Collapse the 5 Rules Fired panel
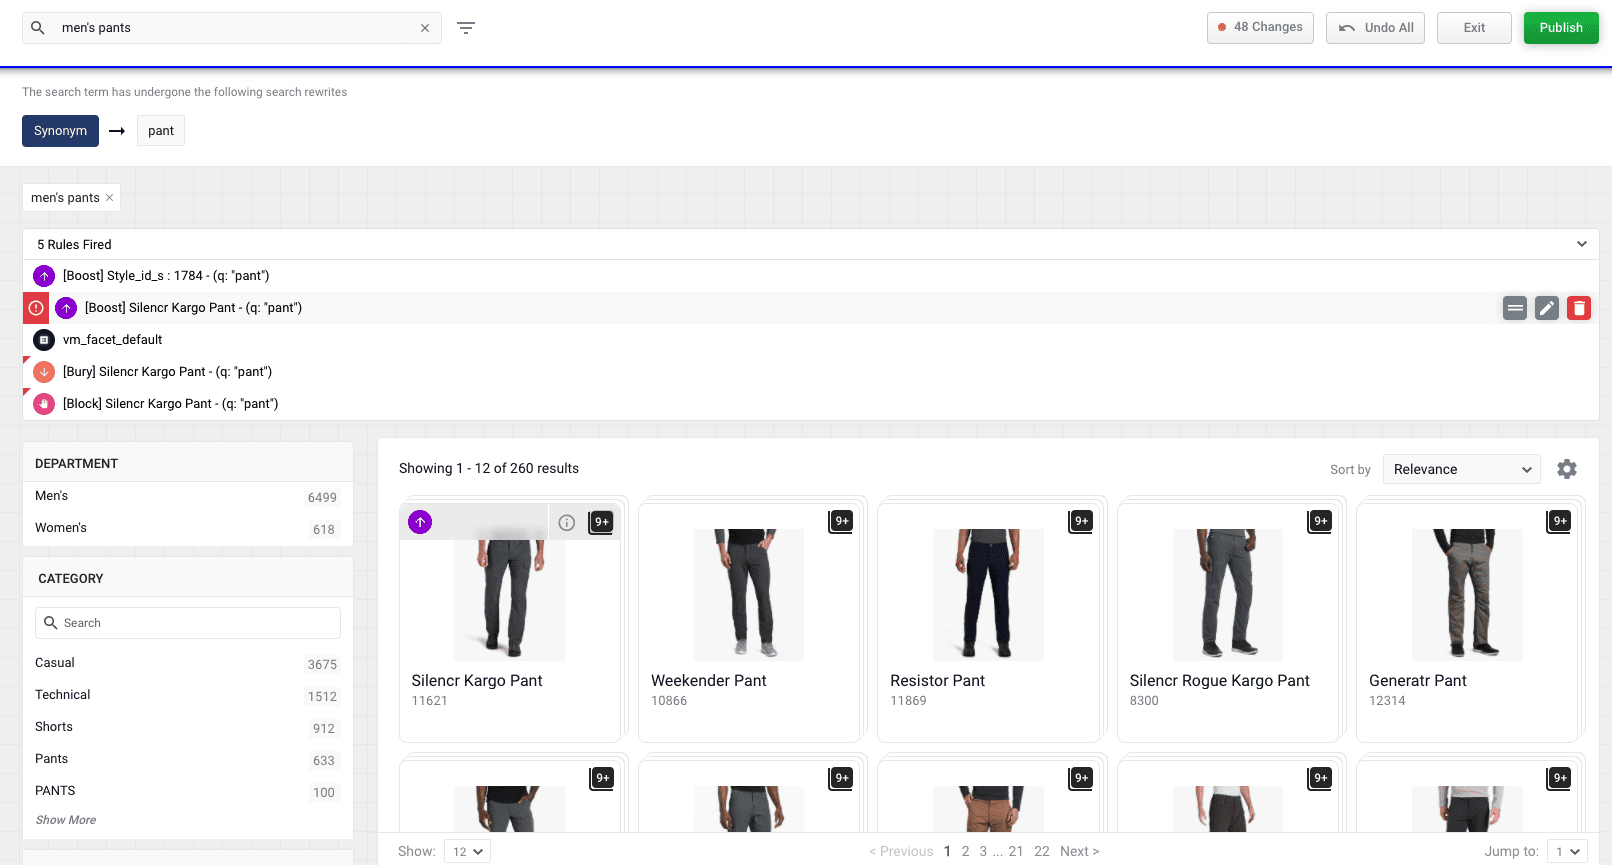1612x865 pixels. [x=1582, y=244]
